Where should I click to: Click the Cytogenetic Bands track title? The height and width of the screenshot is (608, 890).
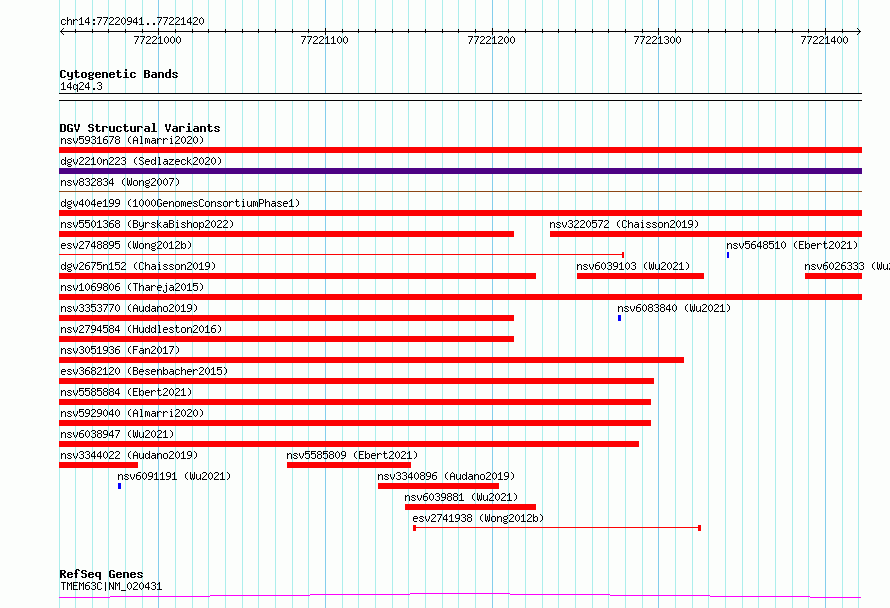119,74
